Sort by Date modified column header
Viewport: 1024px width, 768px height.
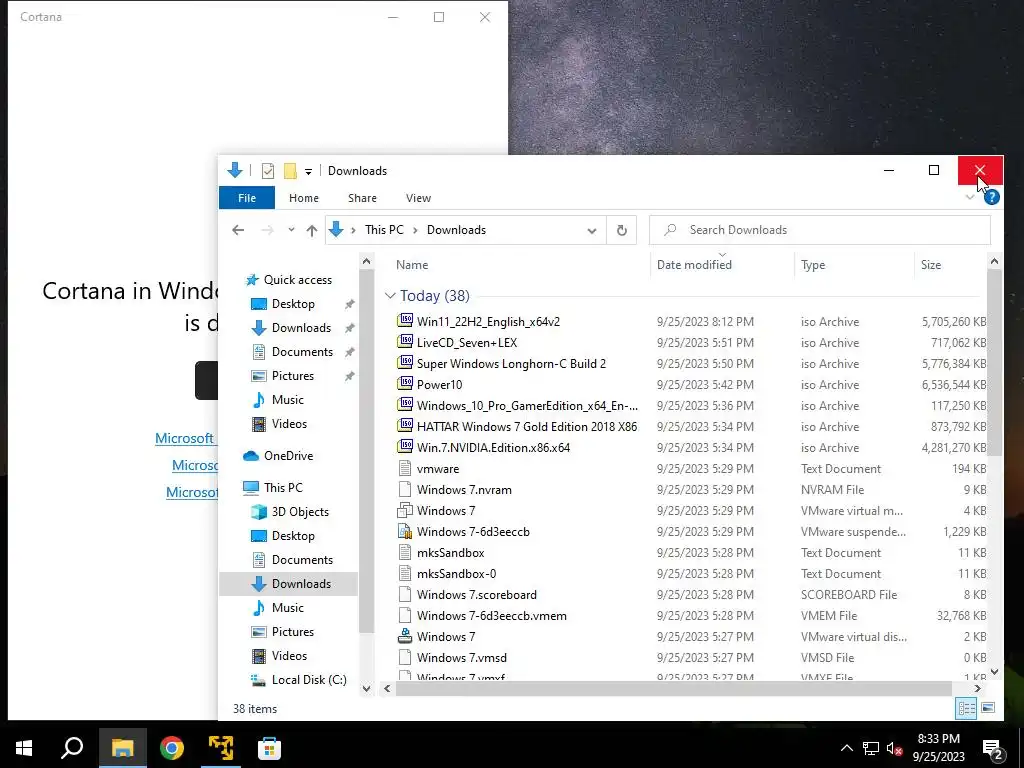pyautogui.click(x=694, y=264)
